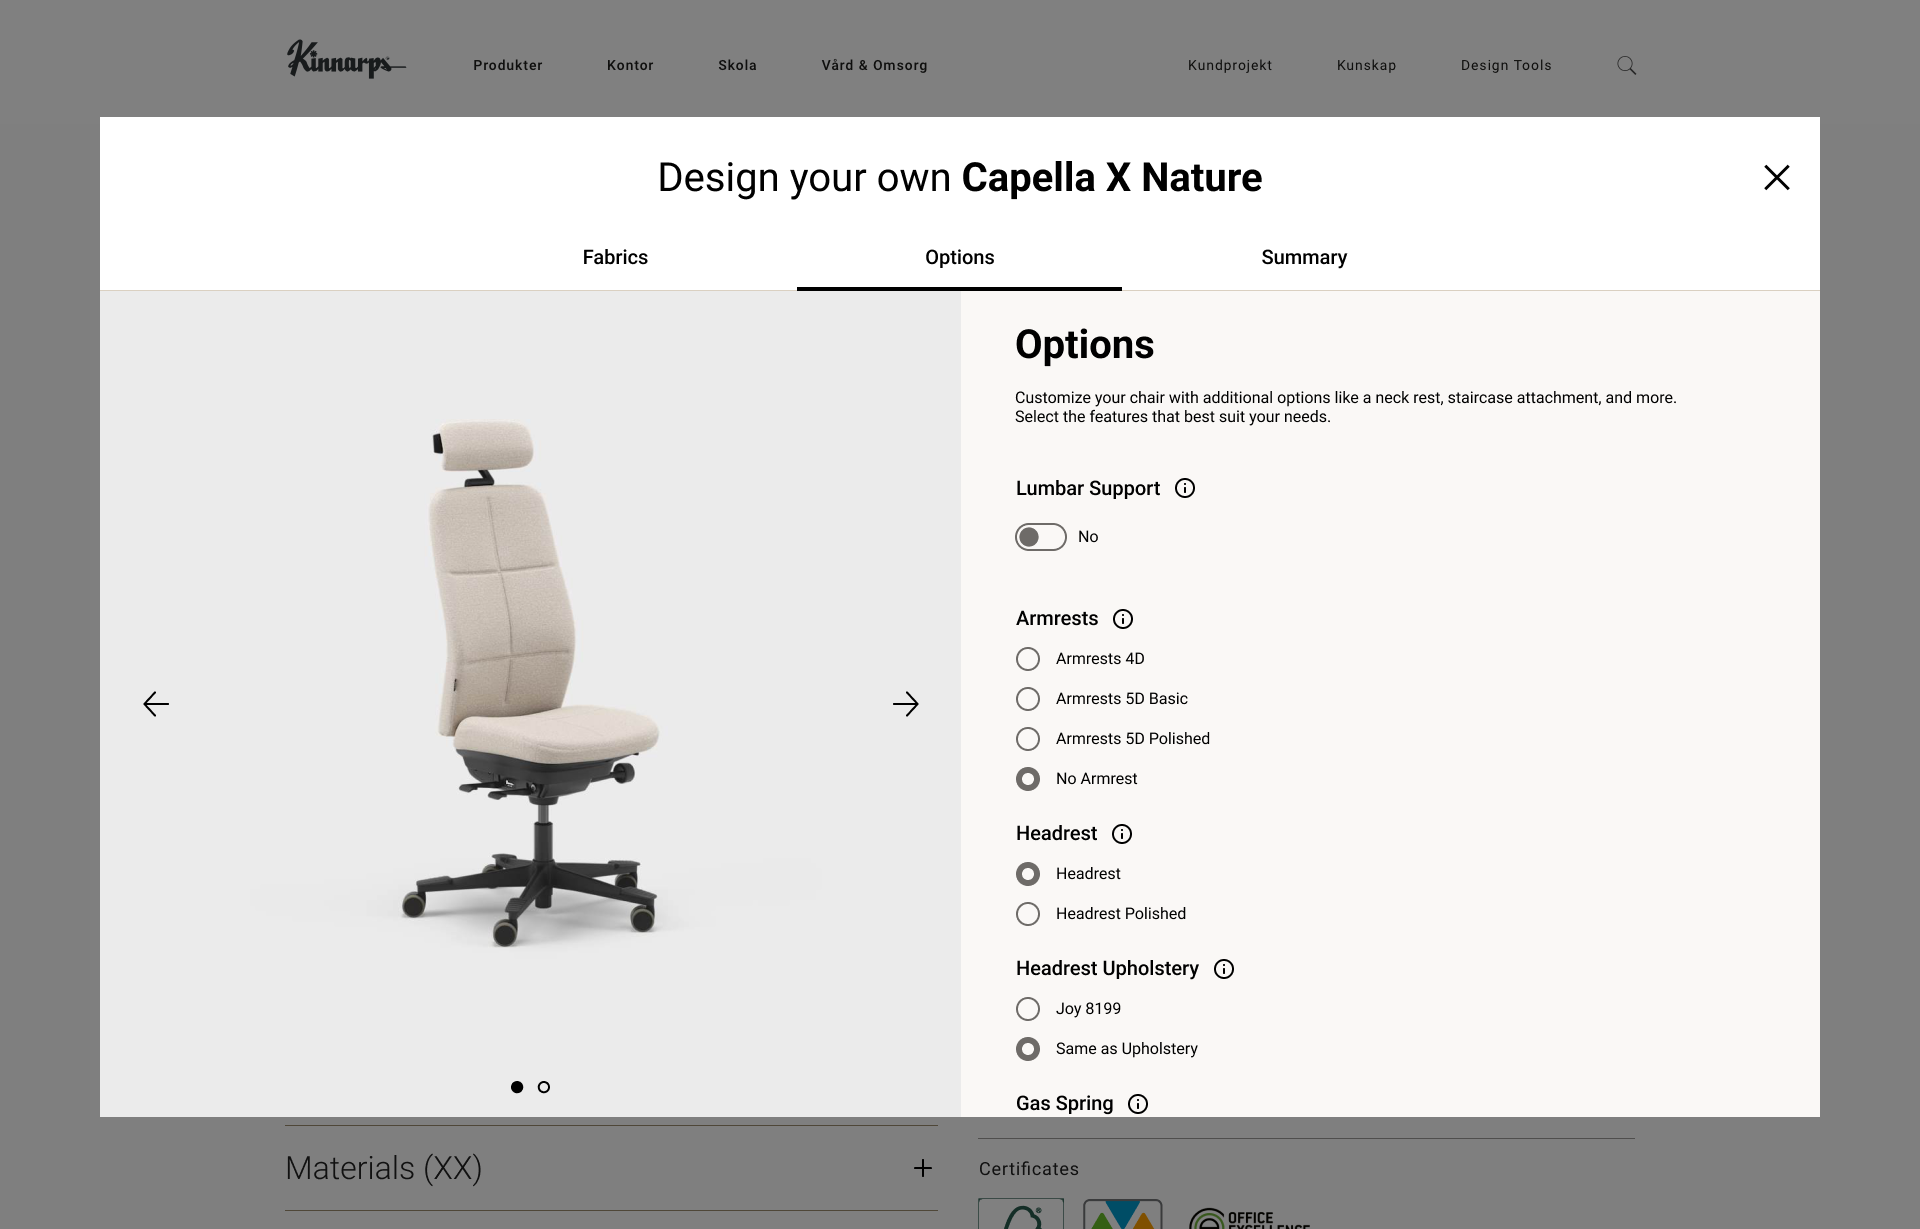This screenshot has height=1229, width=1920.
Task: Open the Produkter menu
Action: click(x=508, y=66)
